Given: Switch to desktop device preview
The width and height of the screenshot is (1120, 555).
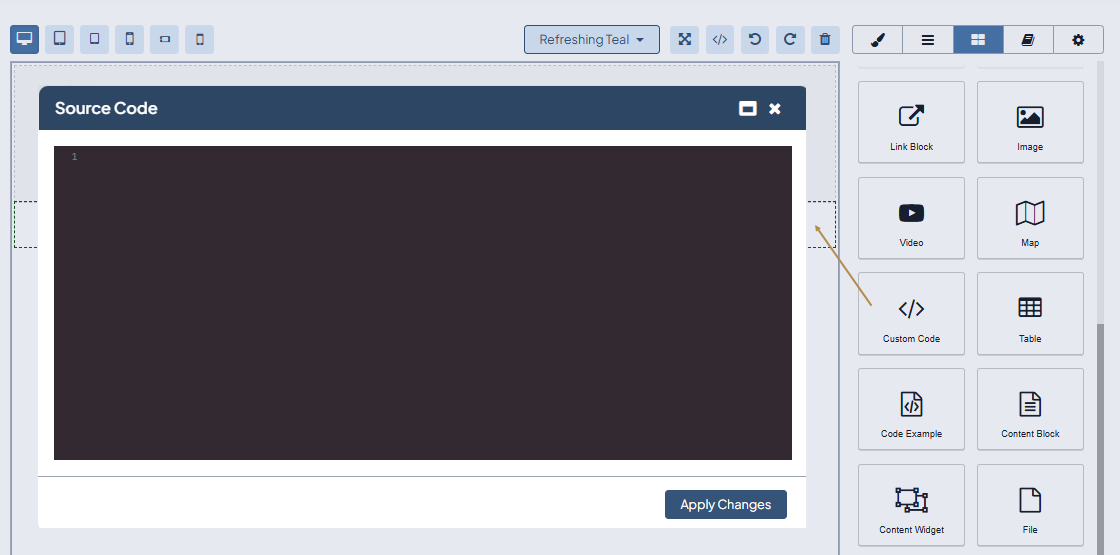Looking at the screenshot, I should 25,39.
